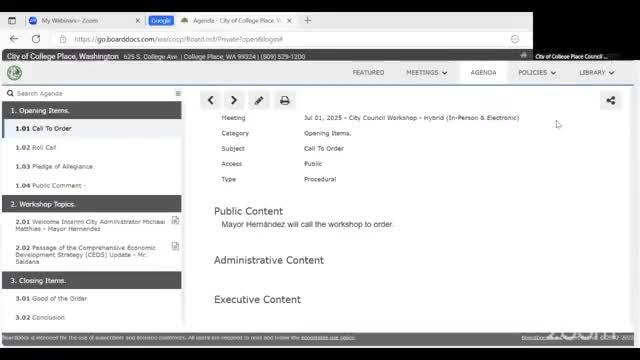Expand the Meetings dropdown
Image resolution: width=640 pixels, height=360 pixels.
[x=427, y=73]
